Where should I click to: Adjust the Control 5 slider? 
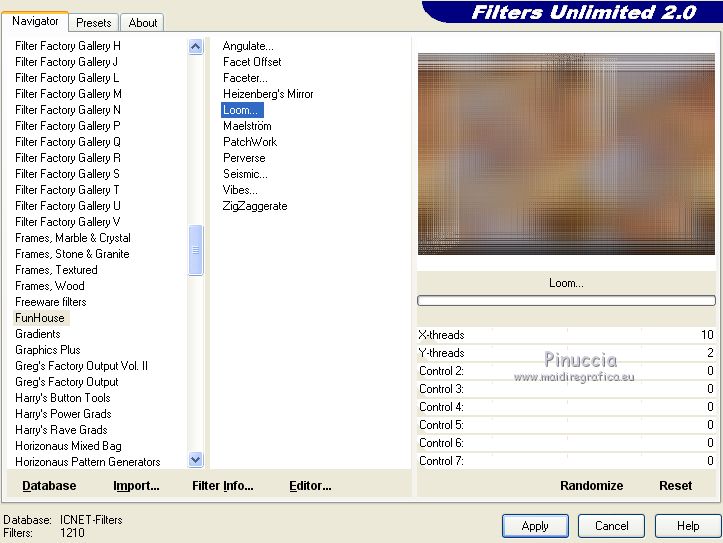tap(566, 425)
